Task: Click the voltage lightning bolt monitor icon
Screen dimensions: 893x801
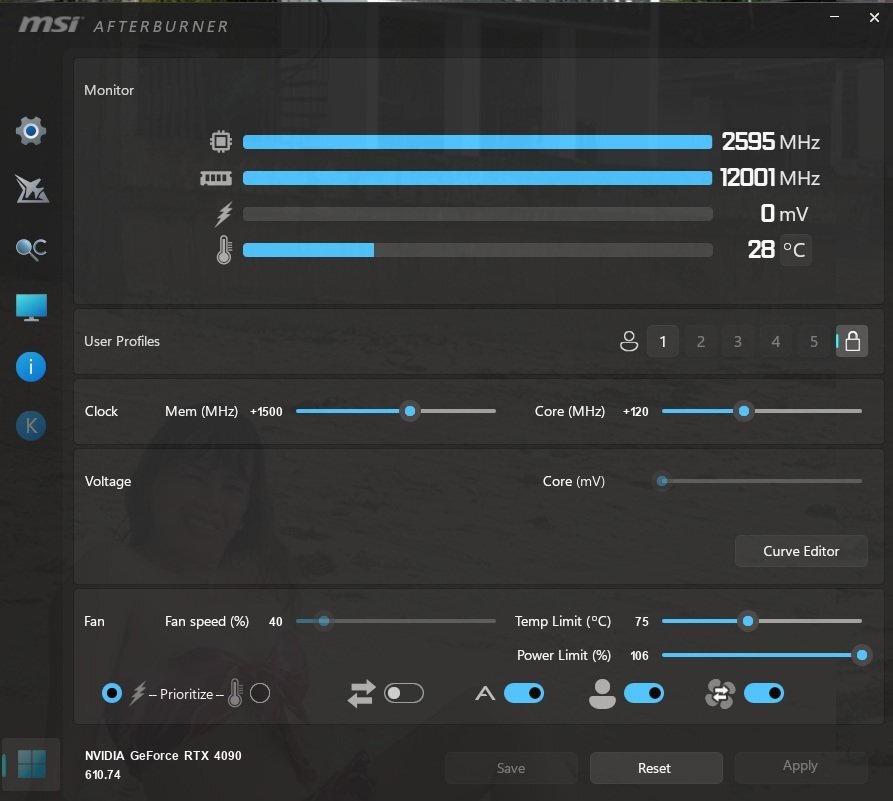Action: [223, 214]
